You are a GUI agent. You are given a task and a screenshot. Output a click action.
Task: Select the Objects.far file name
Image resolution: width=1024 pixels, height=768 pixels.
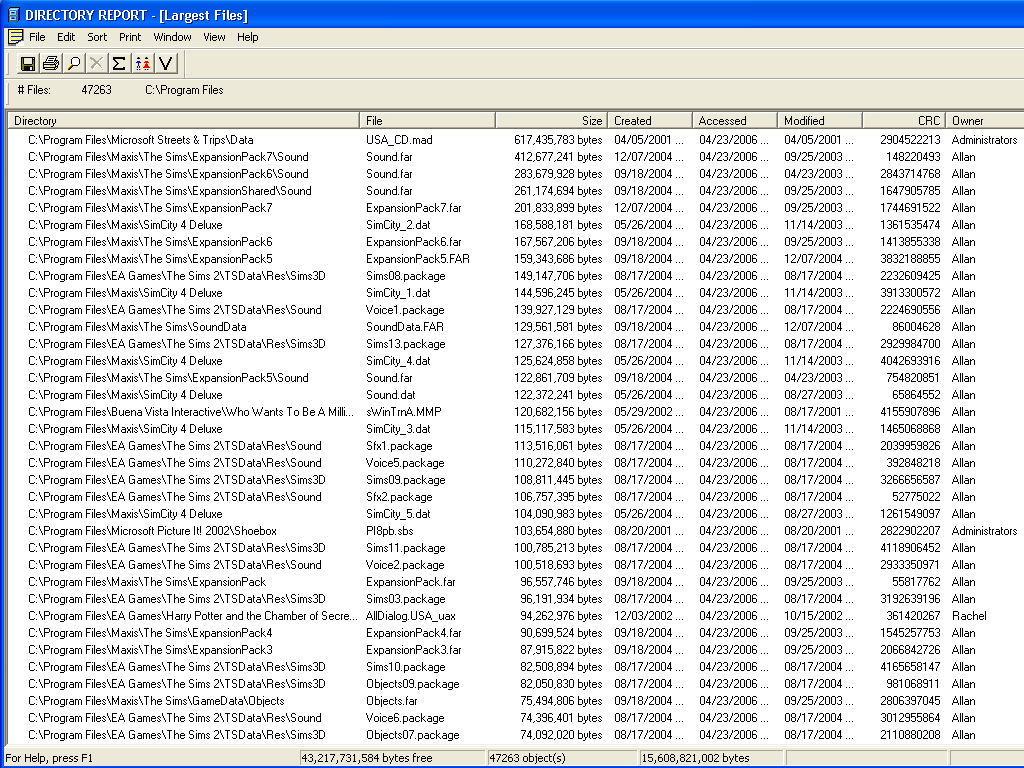[x=392, y=701]
